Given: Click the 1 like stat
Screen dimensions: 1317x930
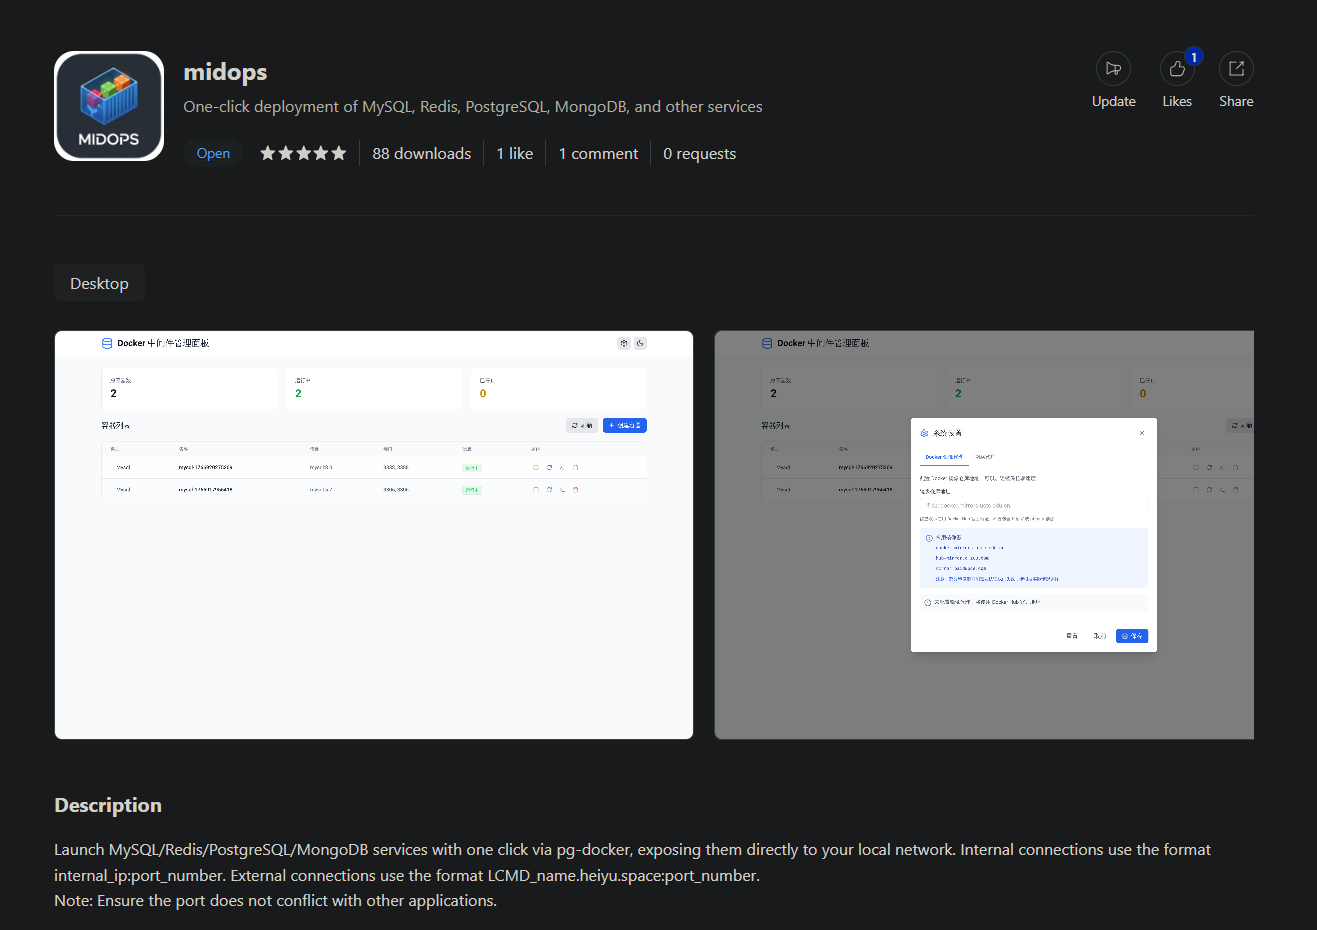Looking at the screenshot, I should point(515,153).
